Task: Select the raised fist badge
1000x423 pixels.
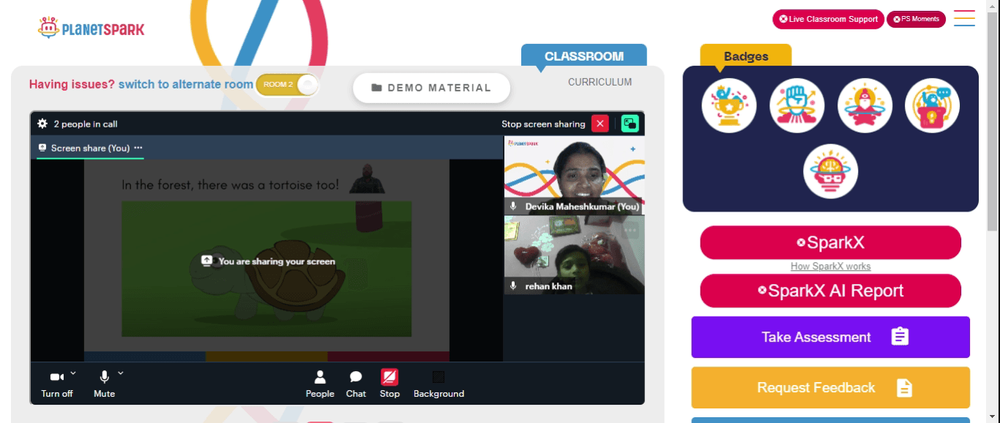Action: tap(797, 105)
